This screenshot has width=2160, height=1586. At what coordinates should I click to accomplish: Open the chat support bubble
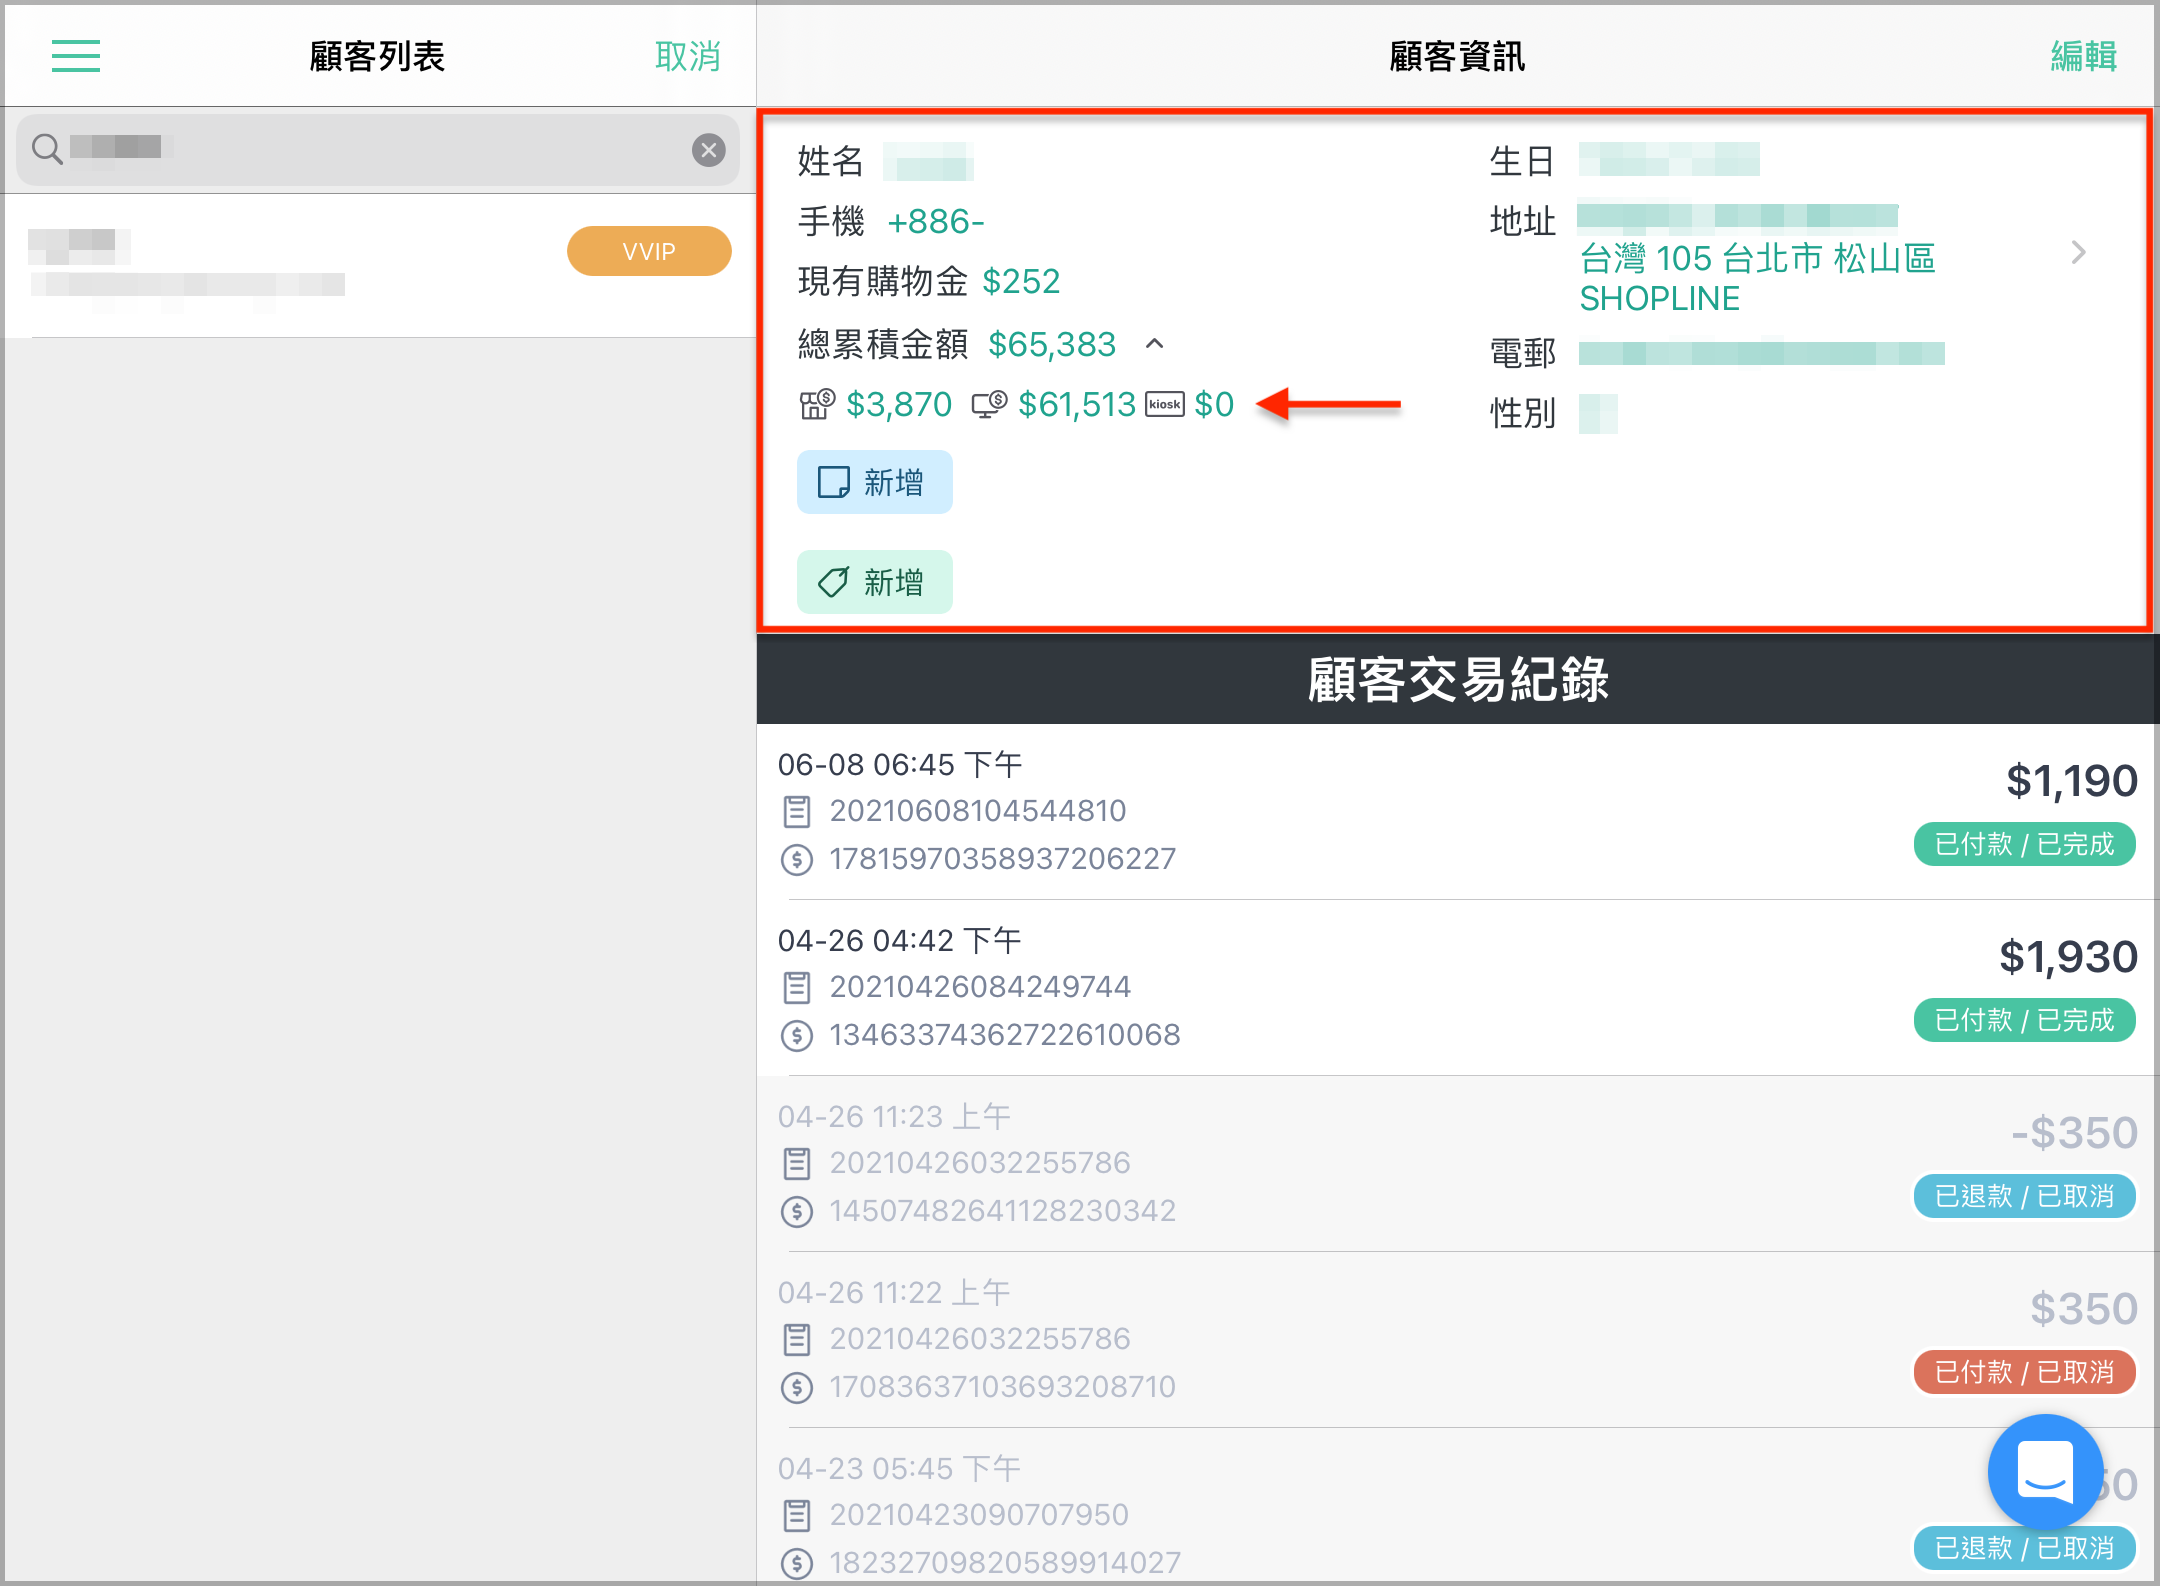2044,1471
